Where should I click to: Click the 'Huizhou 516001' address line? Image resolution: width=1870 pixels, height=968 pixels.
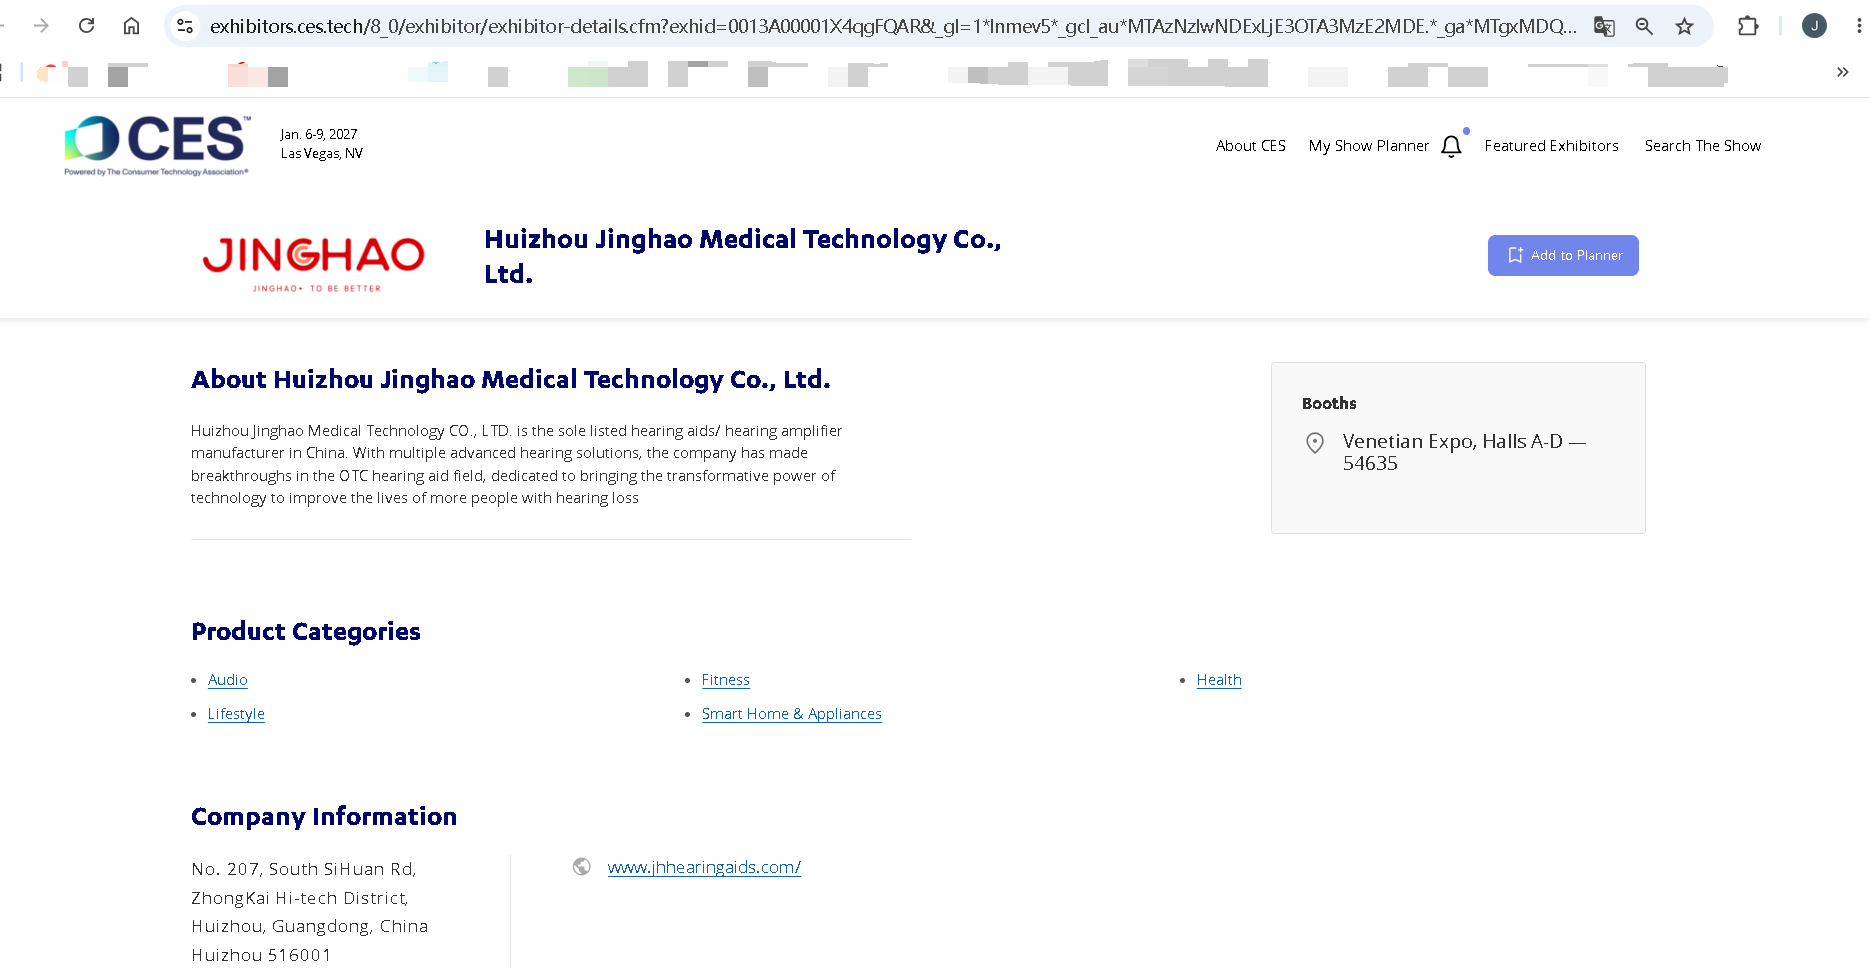coord(261,955)
